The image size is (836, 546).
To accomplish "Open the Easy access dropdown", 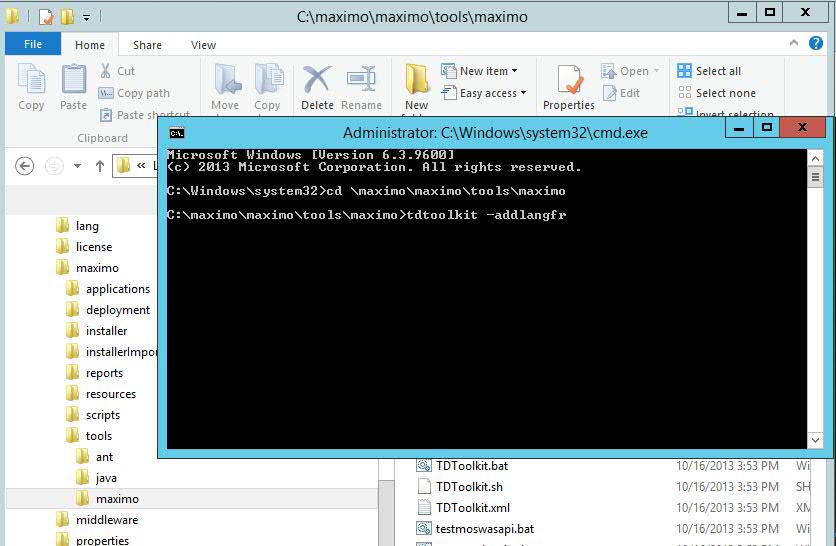I will point(484,93).
